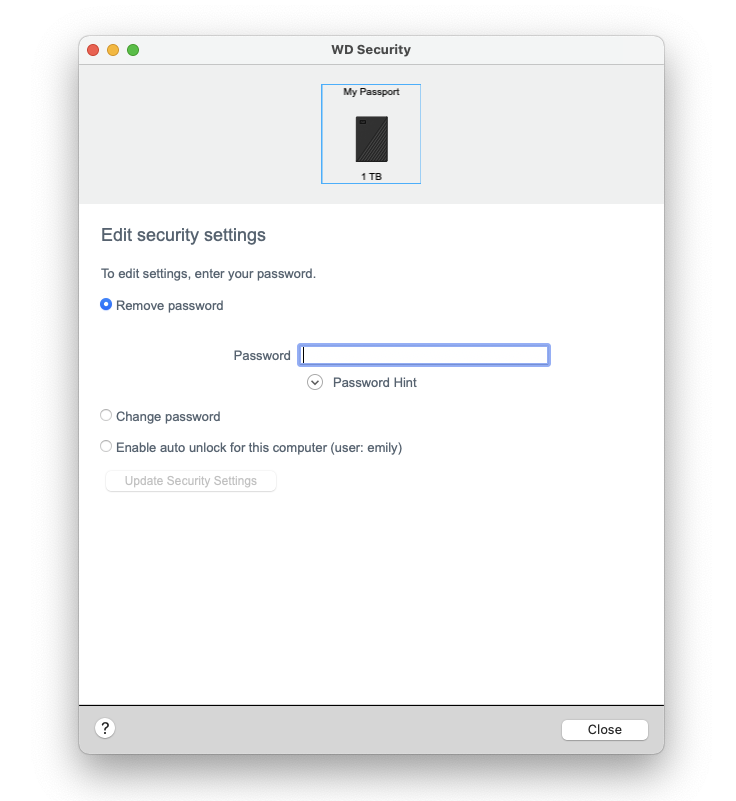The width and height of the screenshot is (736, 801).
Task: Click the WD Security window title
Action: click(371, 50)
